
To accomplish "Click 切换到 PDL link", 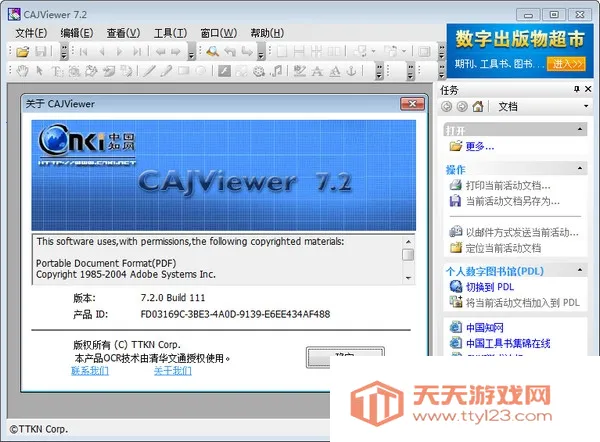I will pyautogui.click(x=490, y=287).
